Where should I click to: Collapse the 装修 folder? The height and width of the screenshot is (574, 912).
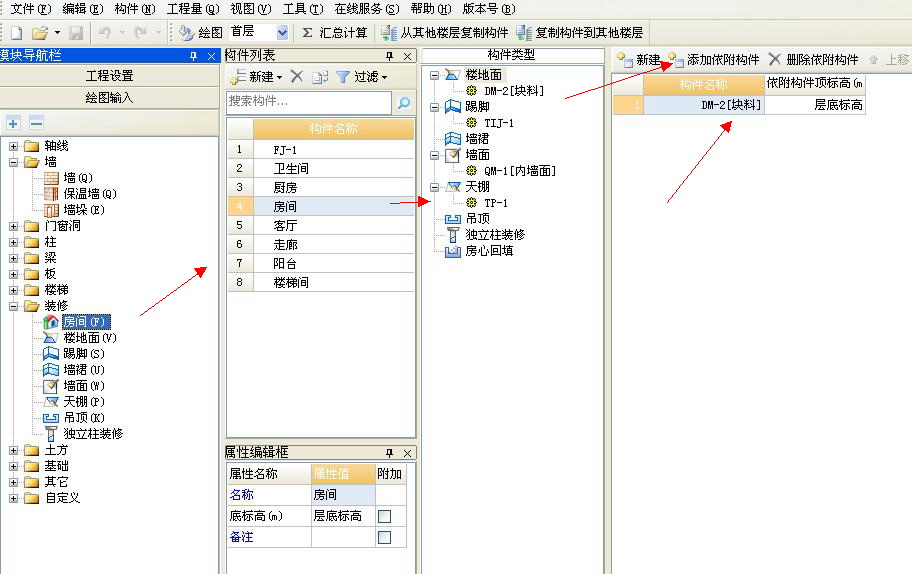tap(13, 306)
